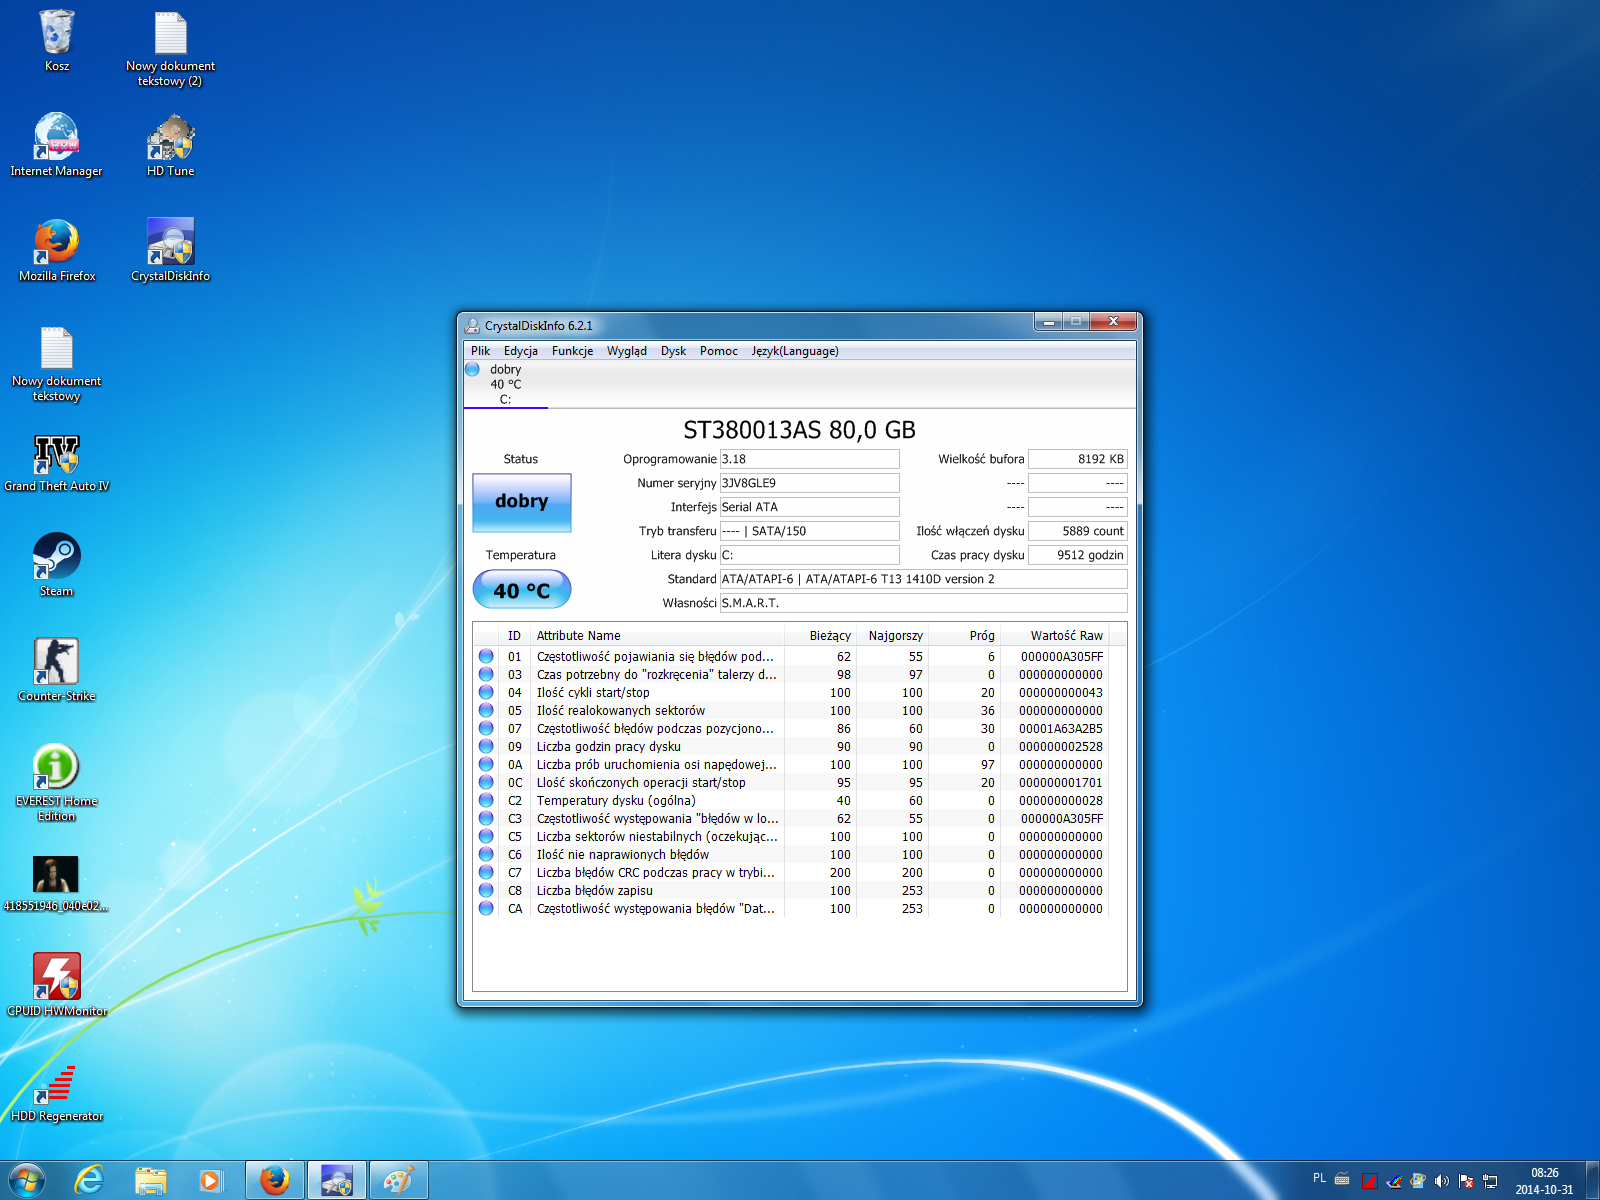Click the 9512 godzin working time value
Image resolution: width=1600 pixels, height=1200 pixels.
pos(1077,555)
